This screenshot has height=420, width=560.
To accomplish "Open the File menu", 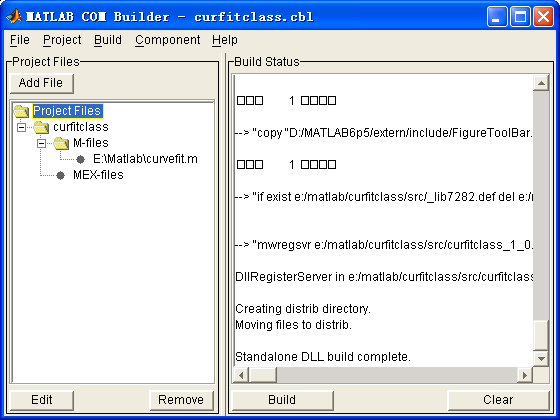I will (20, 40).
